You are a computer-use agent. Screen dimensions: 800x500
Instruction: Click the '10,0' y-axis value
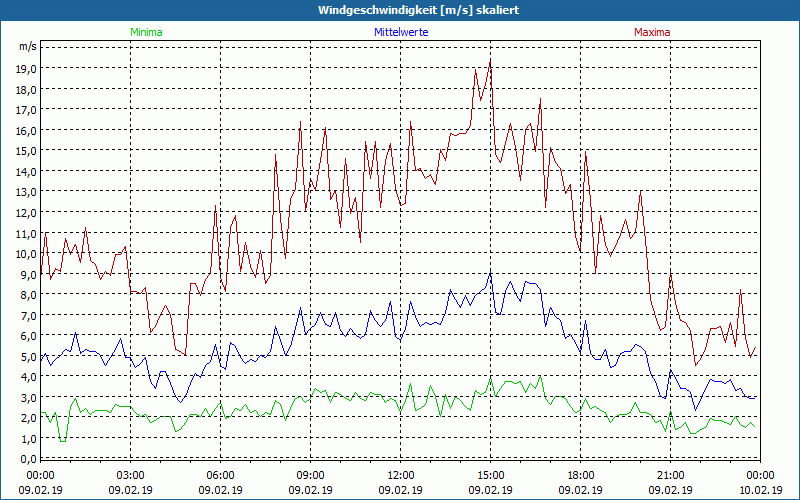28,254
